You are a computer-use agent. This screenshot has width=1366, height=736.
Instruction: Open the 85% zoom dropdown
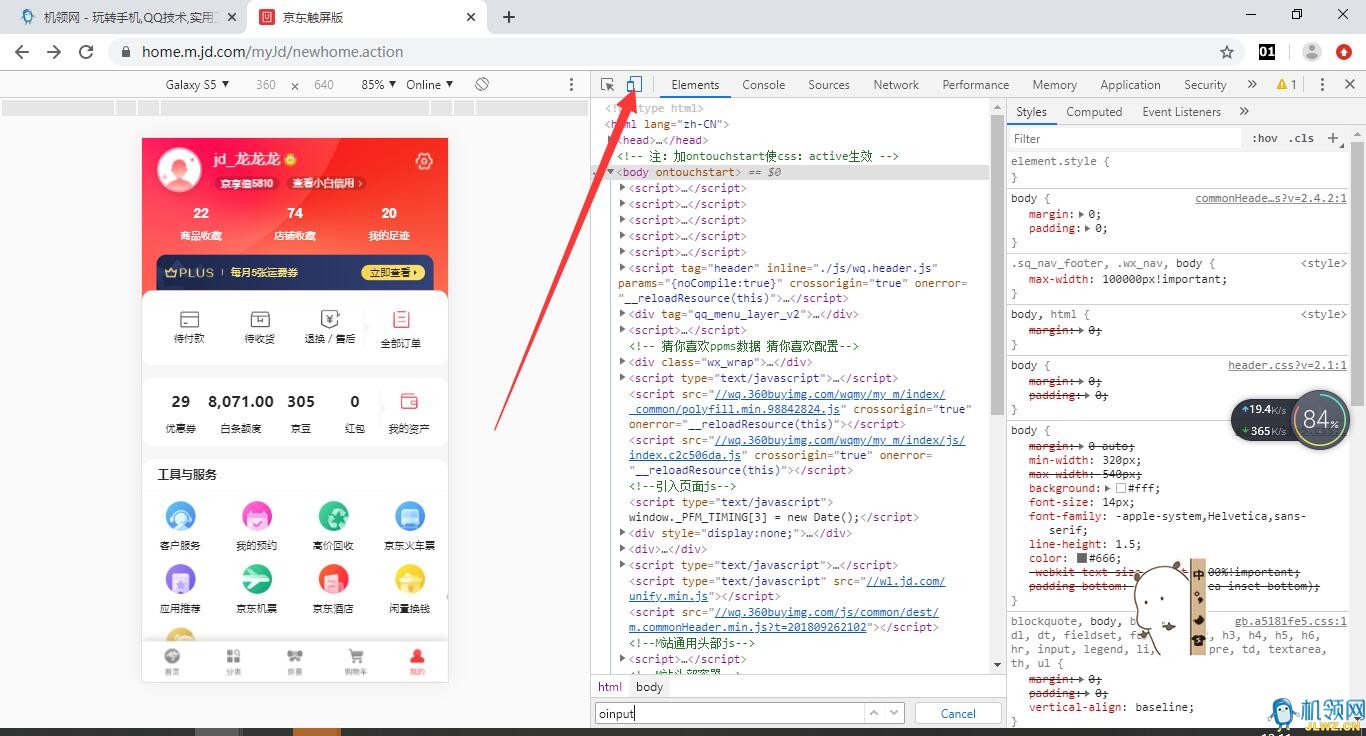pyautogui.click(x=379, y=85)
